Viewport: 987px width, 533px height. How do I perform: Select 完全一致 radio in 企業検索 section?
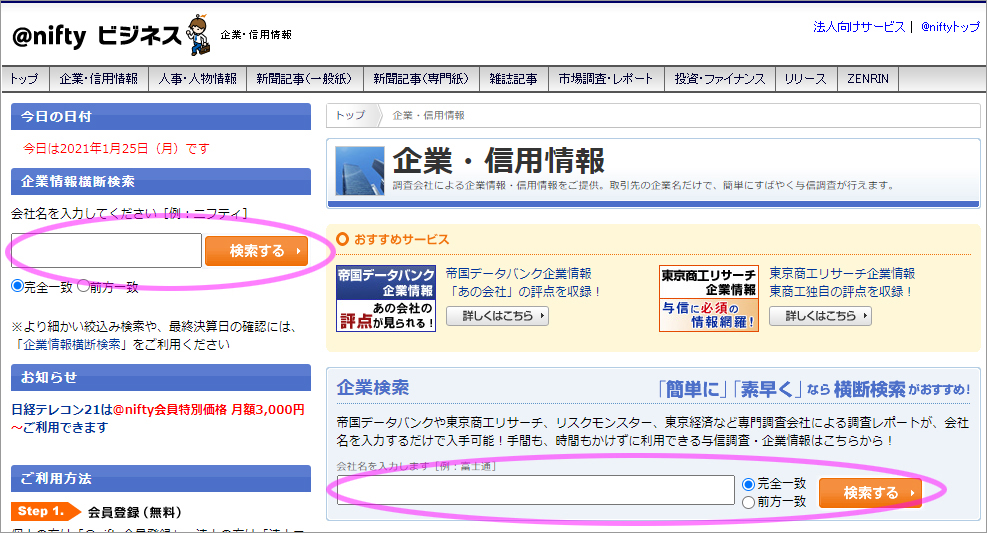coord(748,484)
